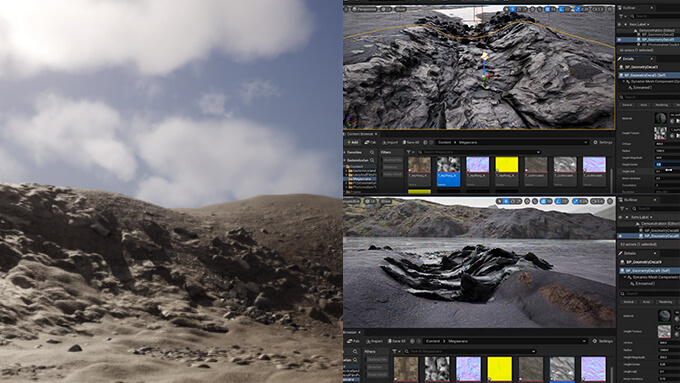Image resolution: width=680 pixels, height=383 pixels.
Task: Click the Material sphere preview in lower Details
Action: pos(664,316)
